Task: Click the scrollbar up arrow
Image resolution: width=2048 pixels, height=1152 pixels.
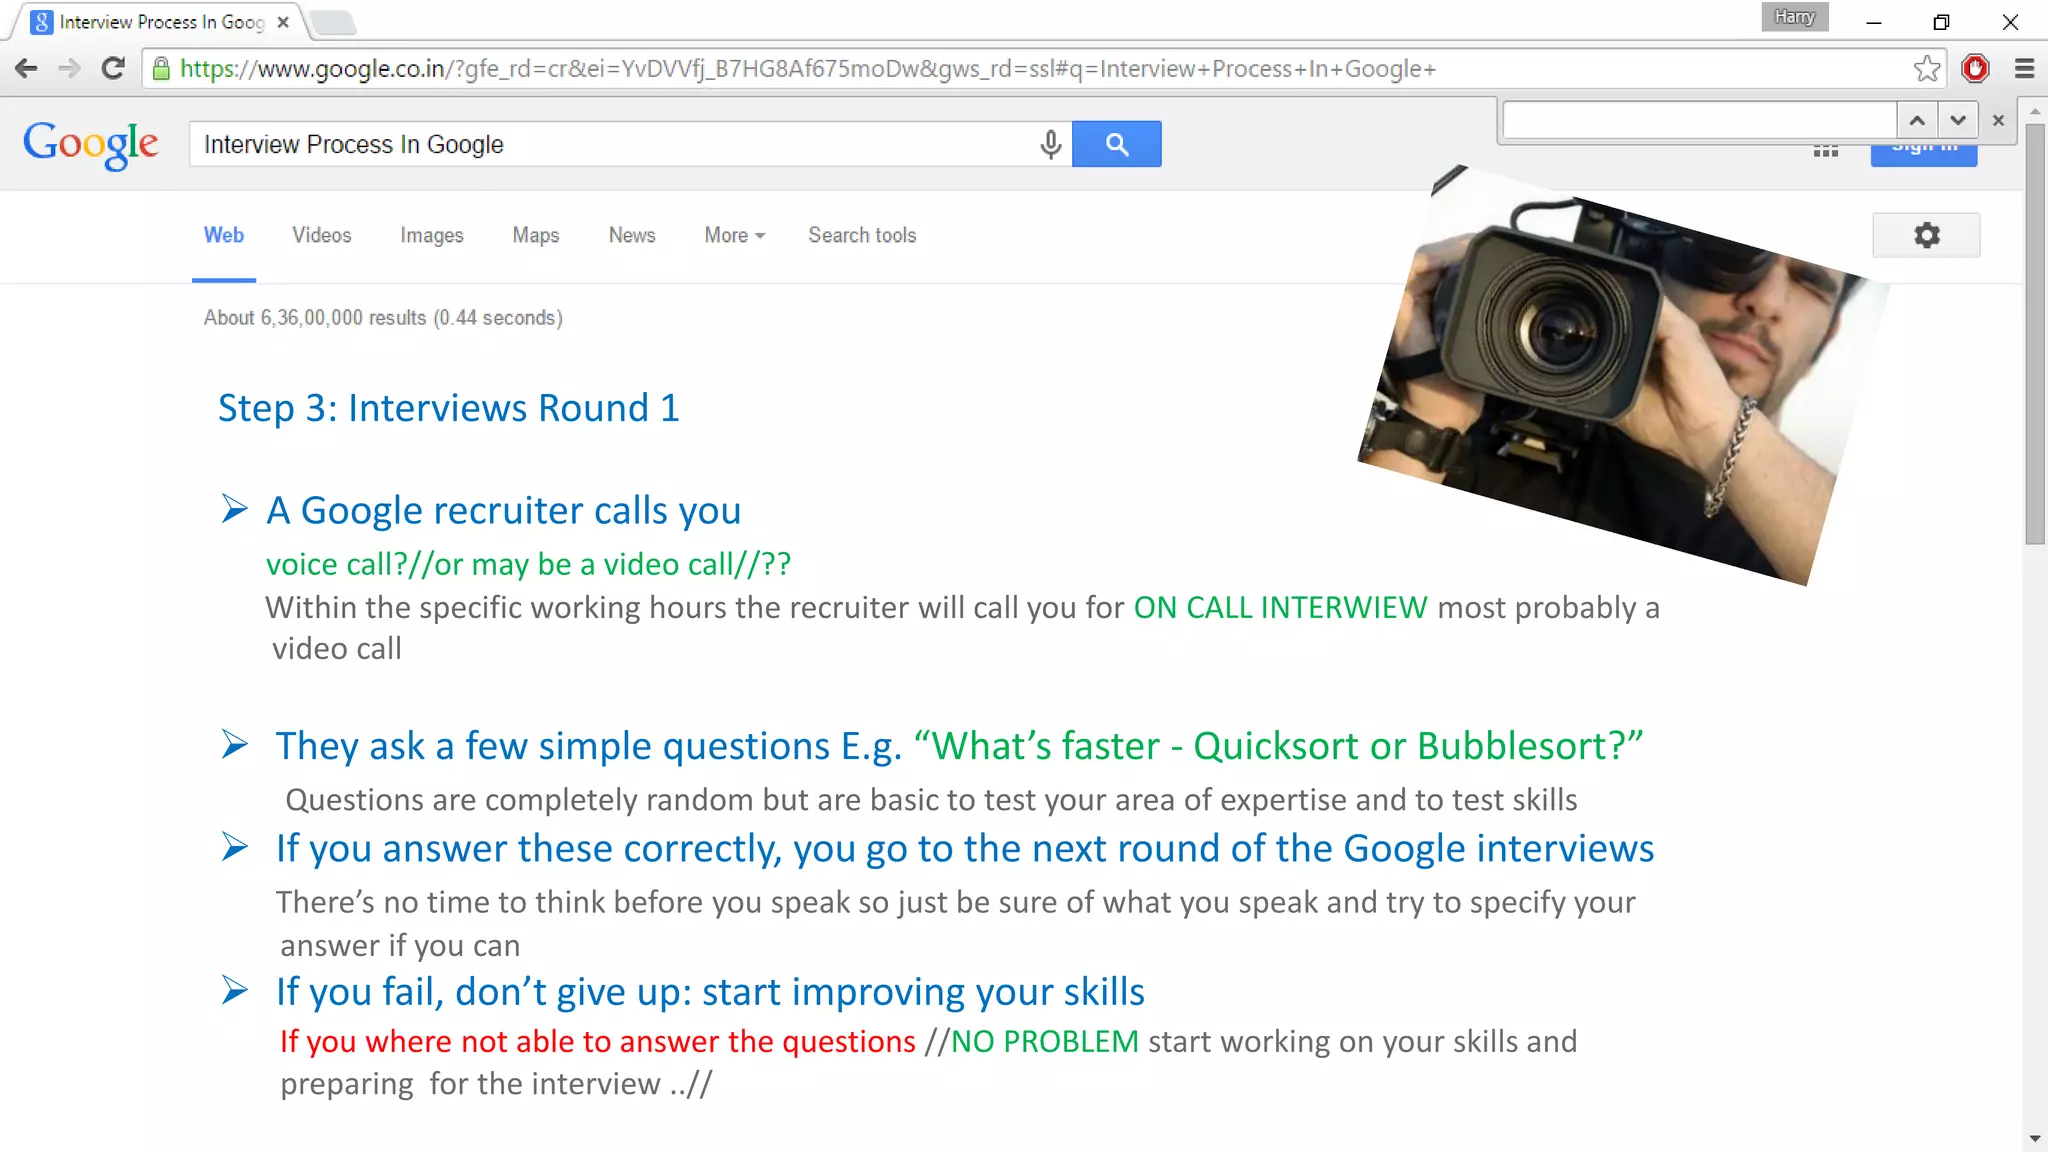Action: 2035,110
